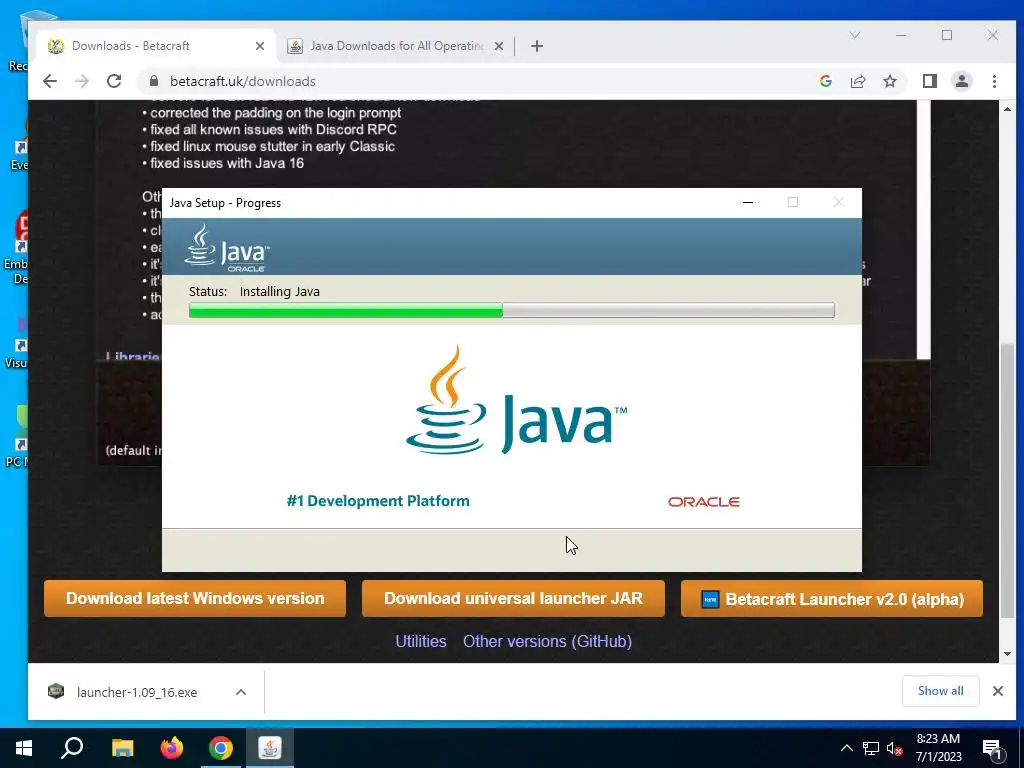Open the Chrome profile avatar menu
This screenshot has width=1024, height=768.
point(961,81)
